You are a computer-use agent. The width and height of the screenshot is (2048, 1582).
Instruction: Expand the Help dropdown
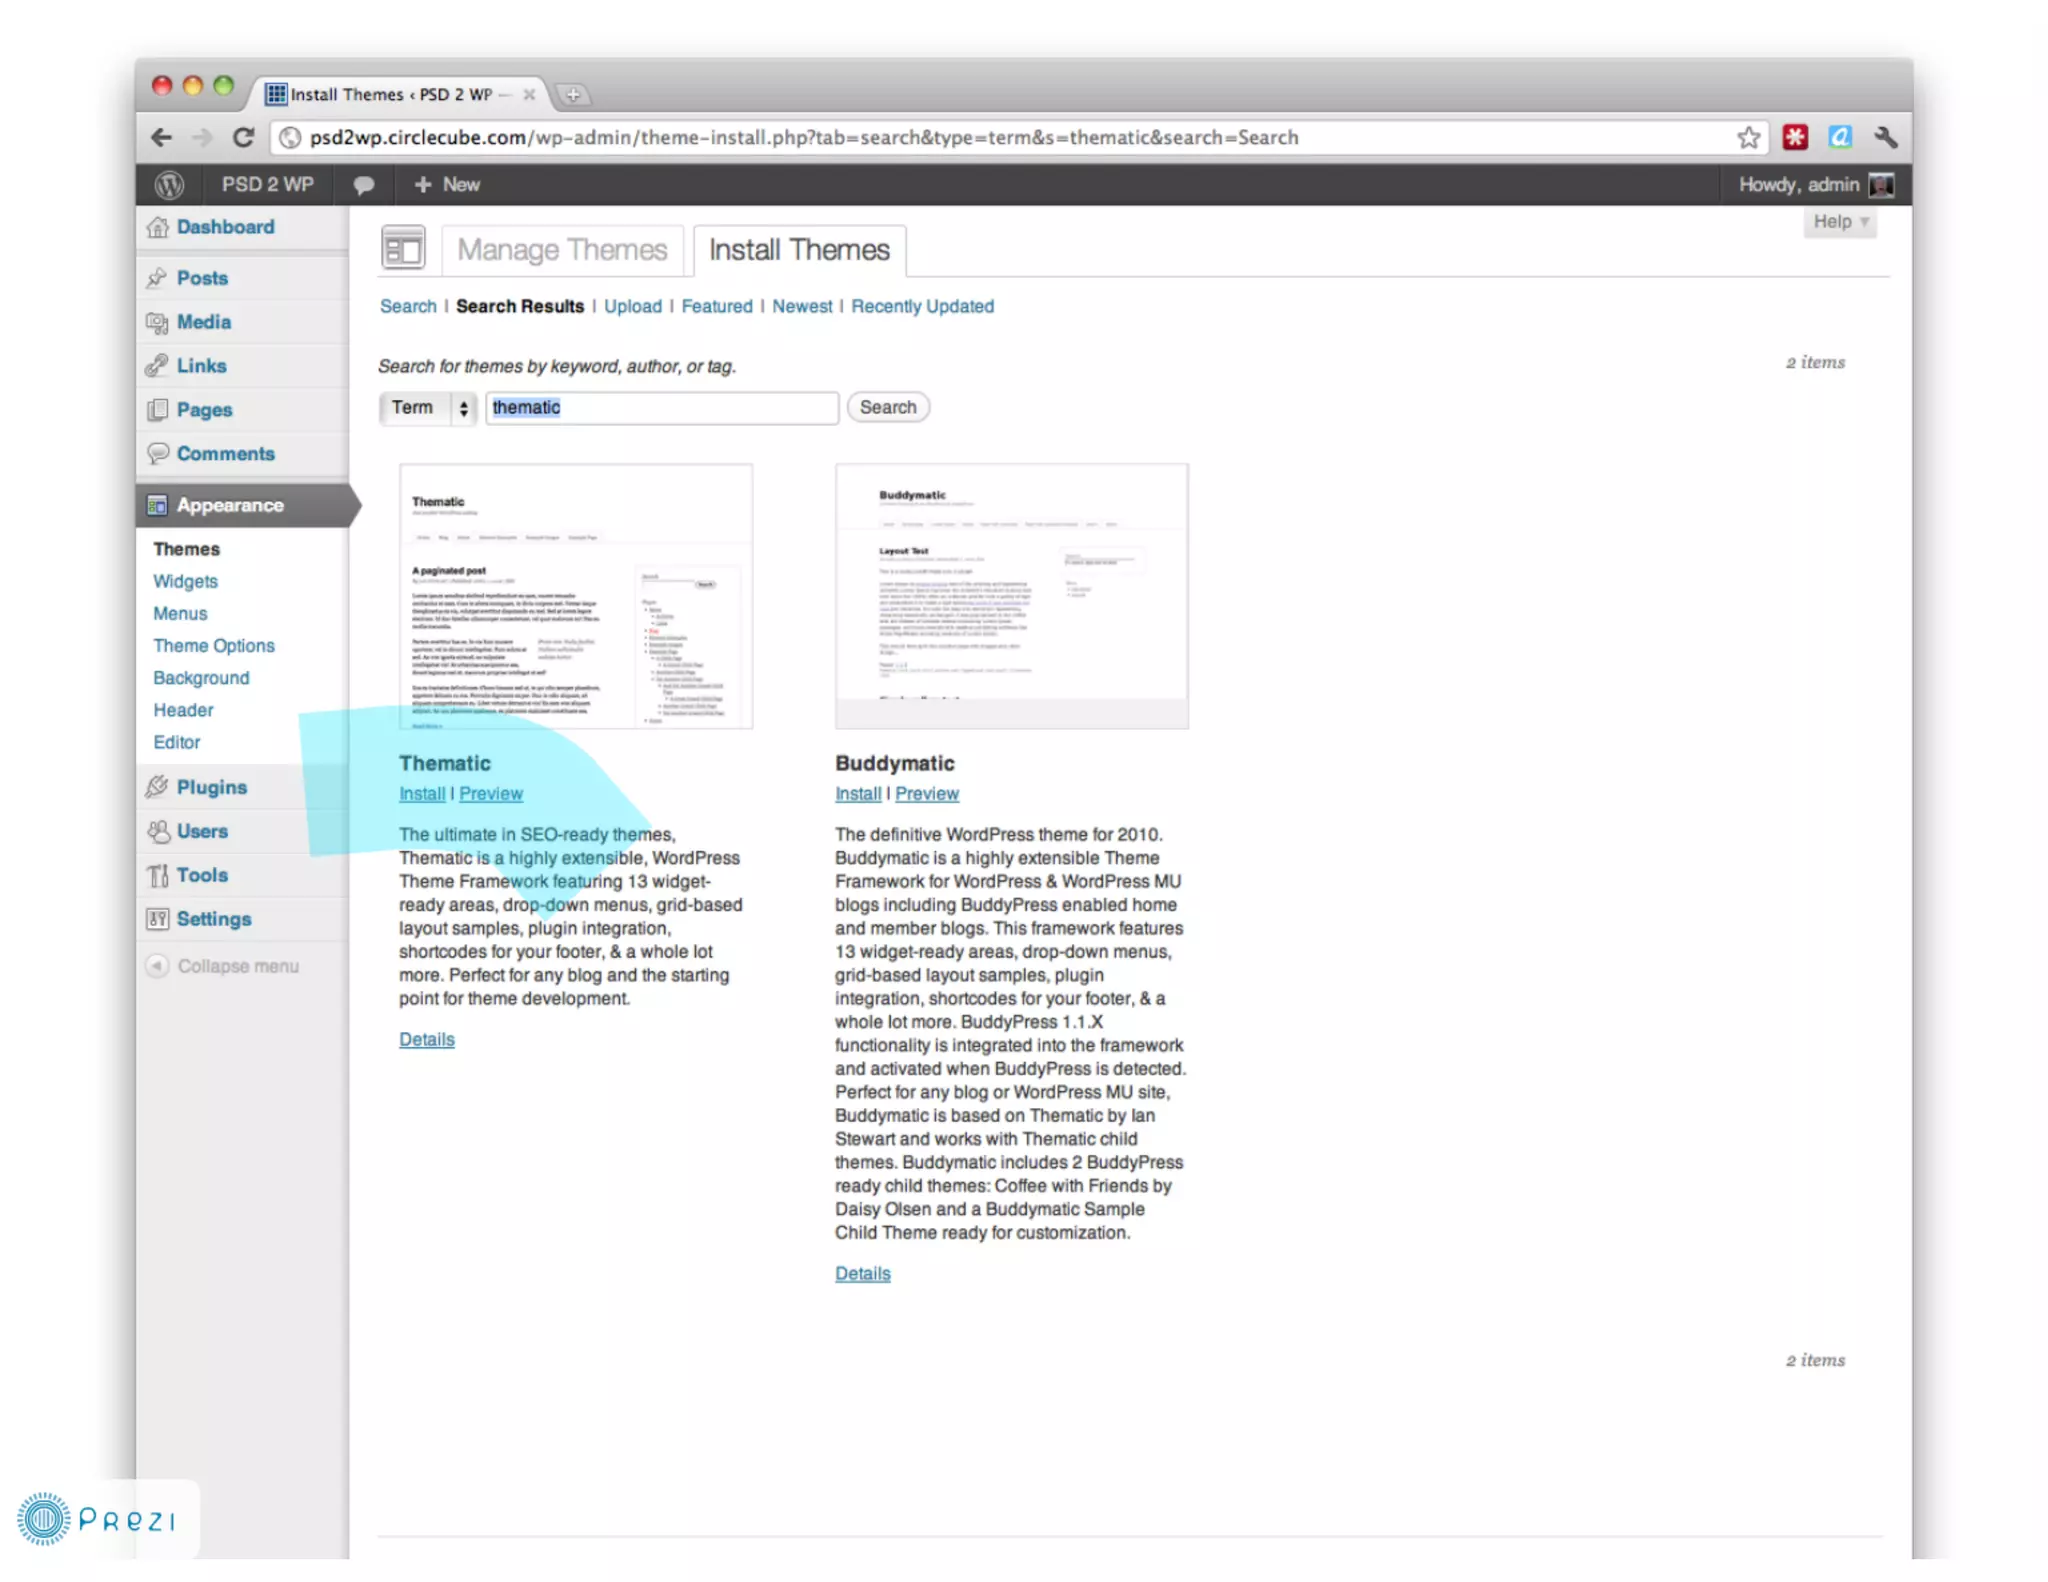1840,222
